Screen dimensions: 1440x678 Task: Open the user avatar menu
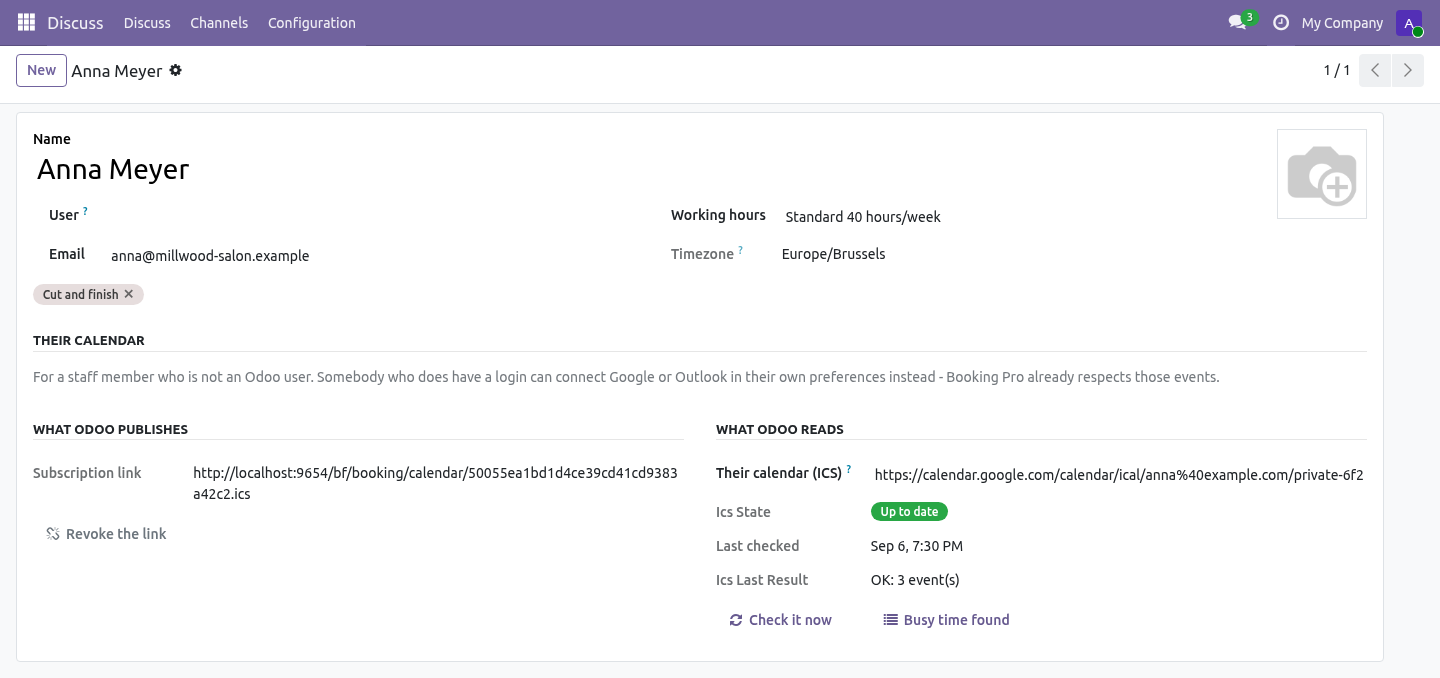1409,23
